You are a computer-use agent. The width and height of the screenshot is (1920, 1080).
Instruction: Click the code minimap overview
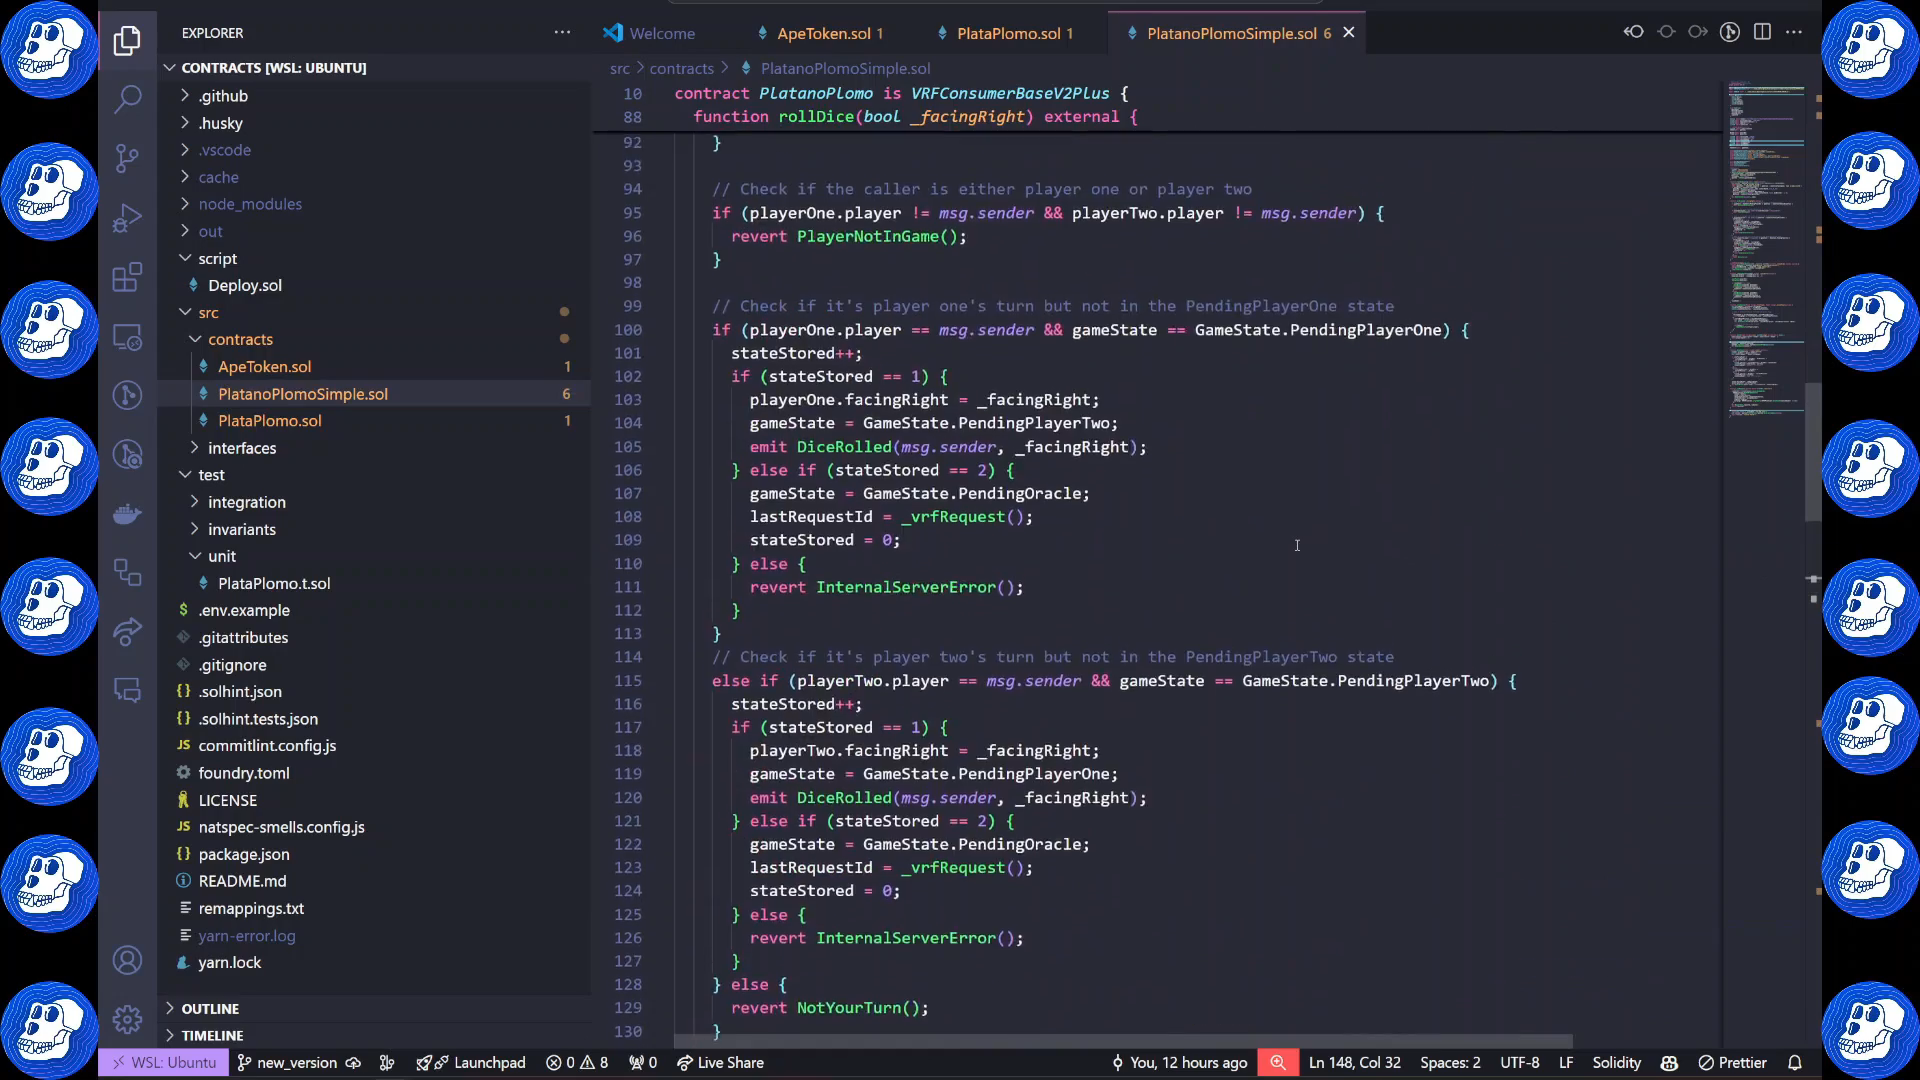pyautogui.click(x=1766, y=250)
